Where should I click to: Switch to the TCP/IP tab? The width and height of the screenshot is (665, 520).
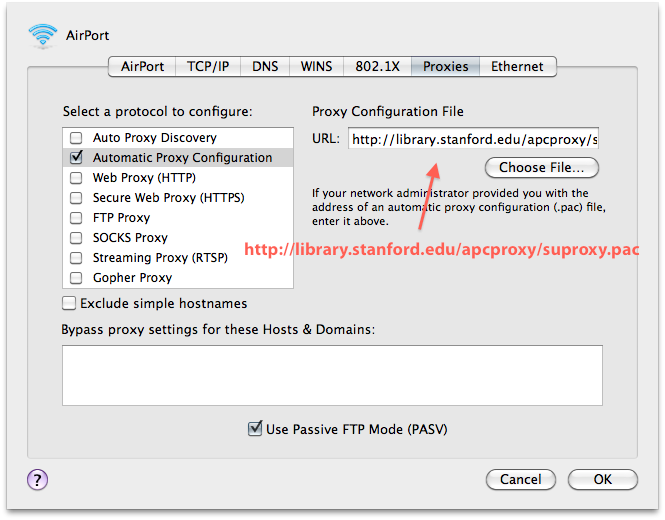[x=208, y=67]
